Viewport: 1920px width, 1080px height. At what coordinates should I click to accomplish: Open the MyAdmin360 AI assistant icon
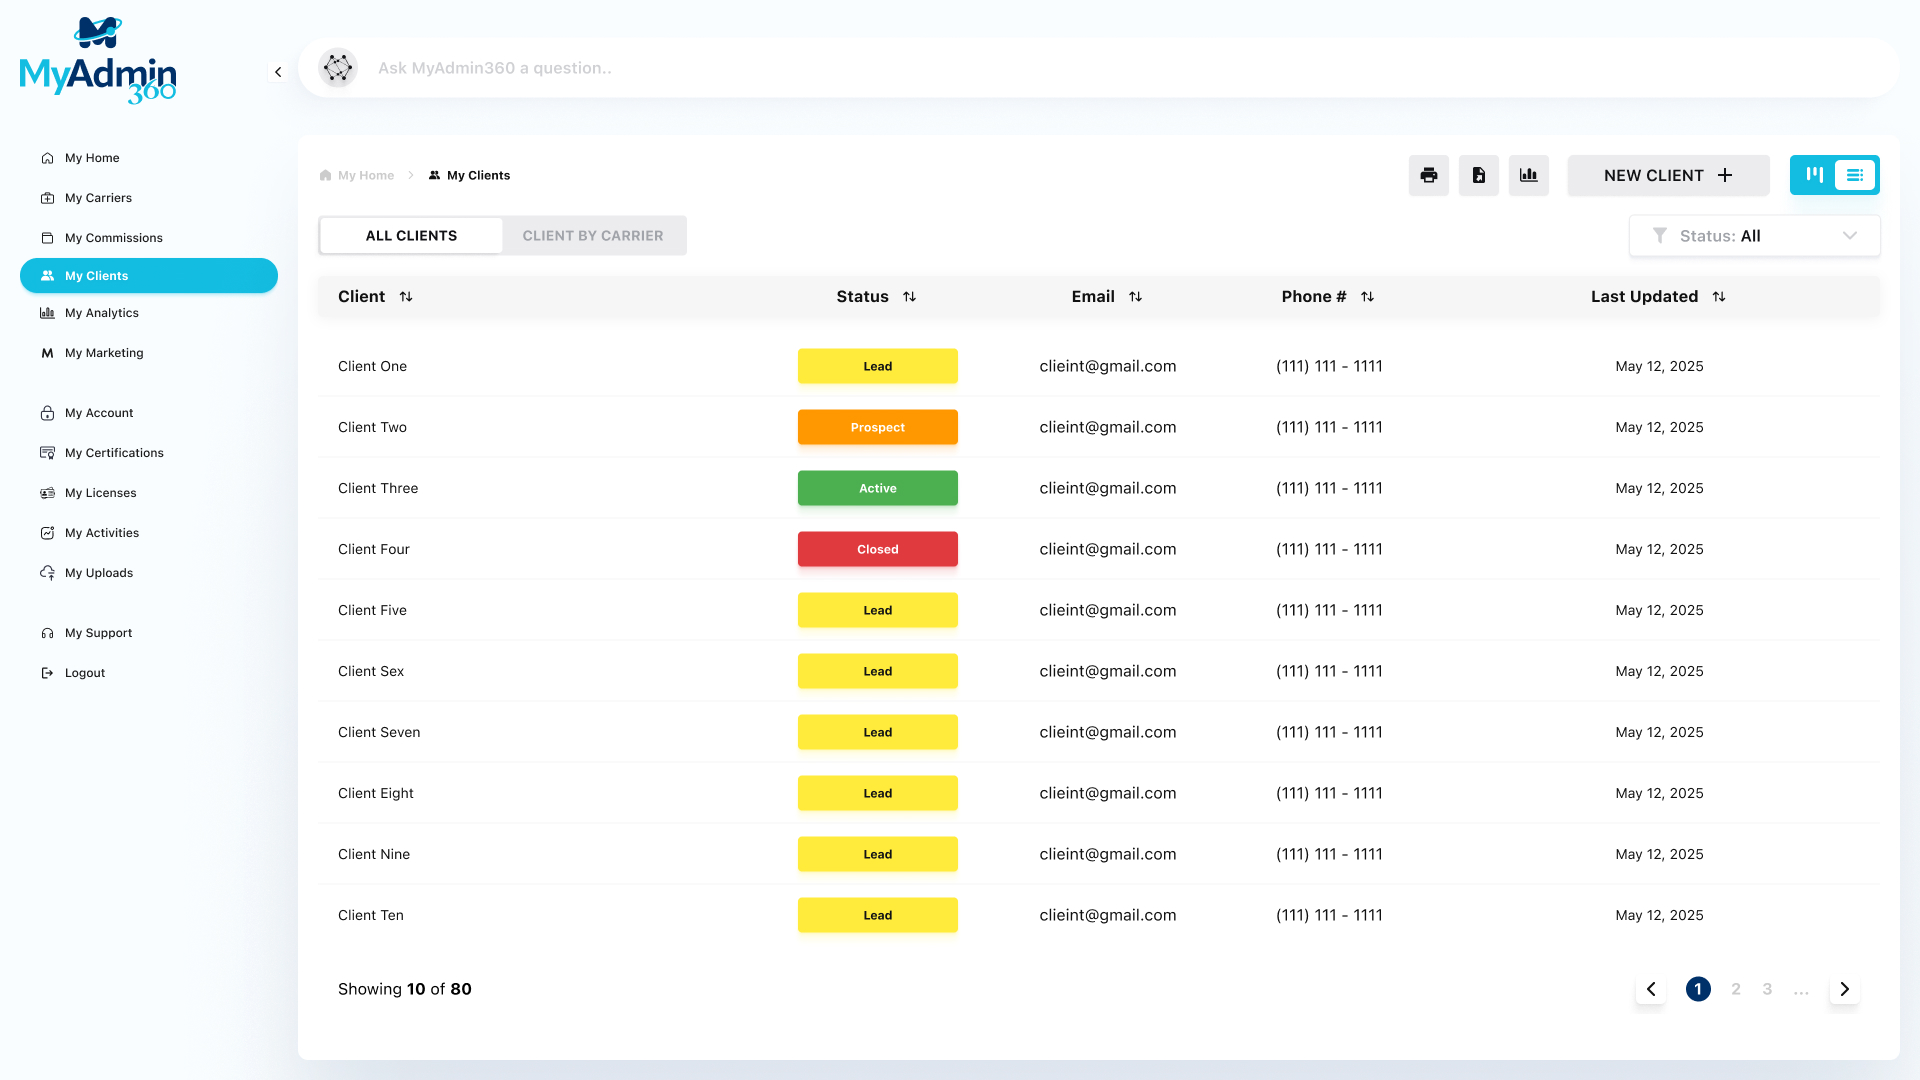(338, 68)
